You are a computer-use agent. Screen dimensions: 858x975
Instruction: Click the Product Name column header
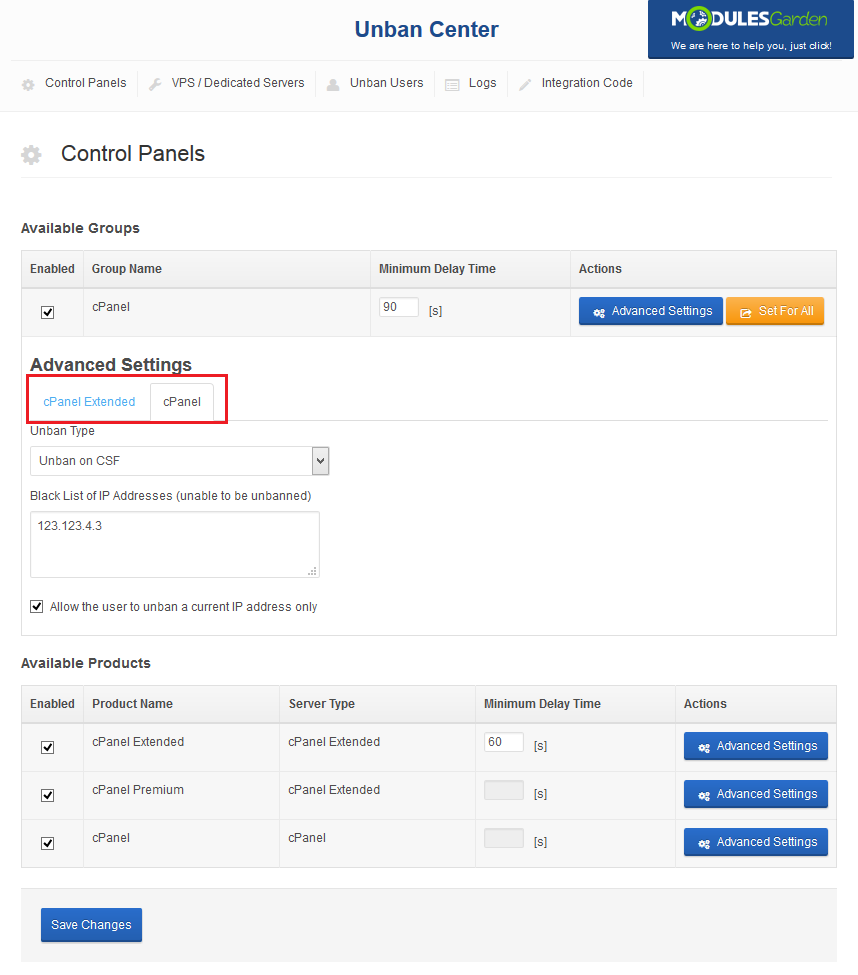tap(132, 703)
